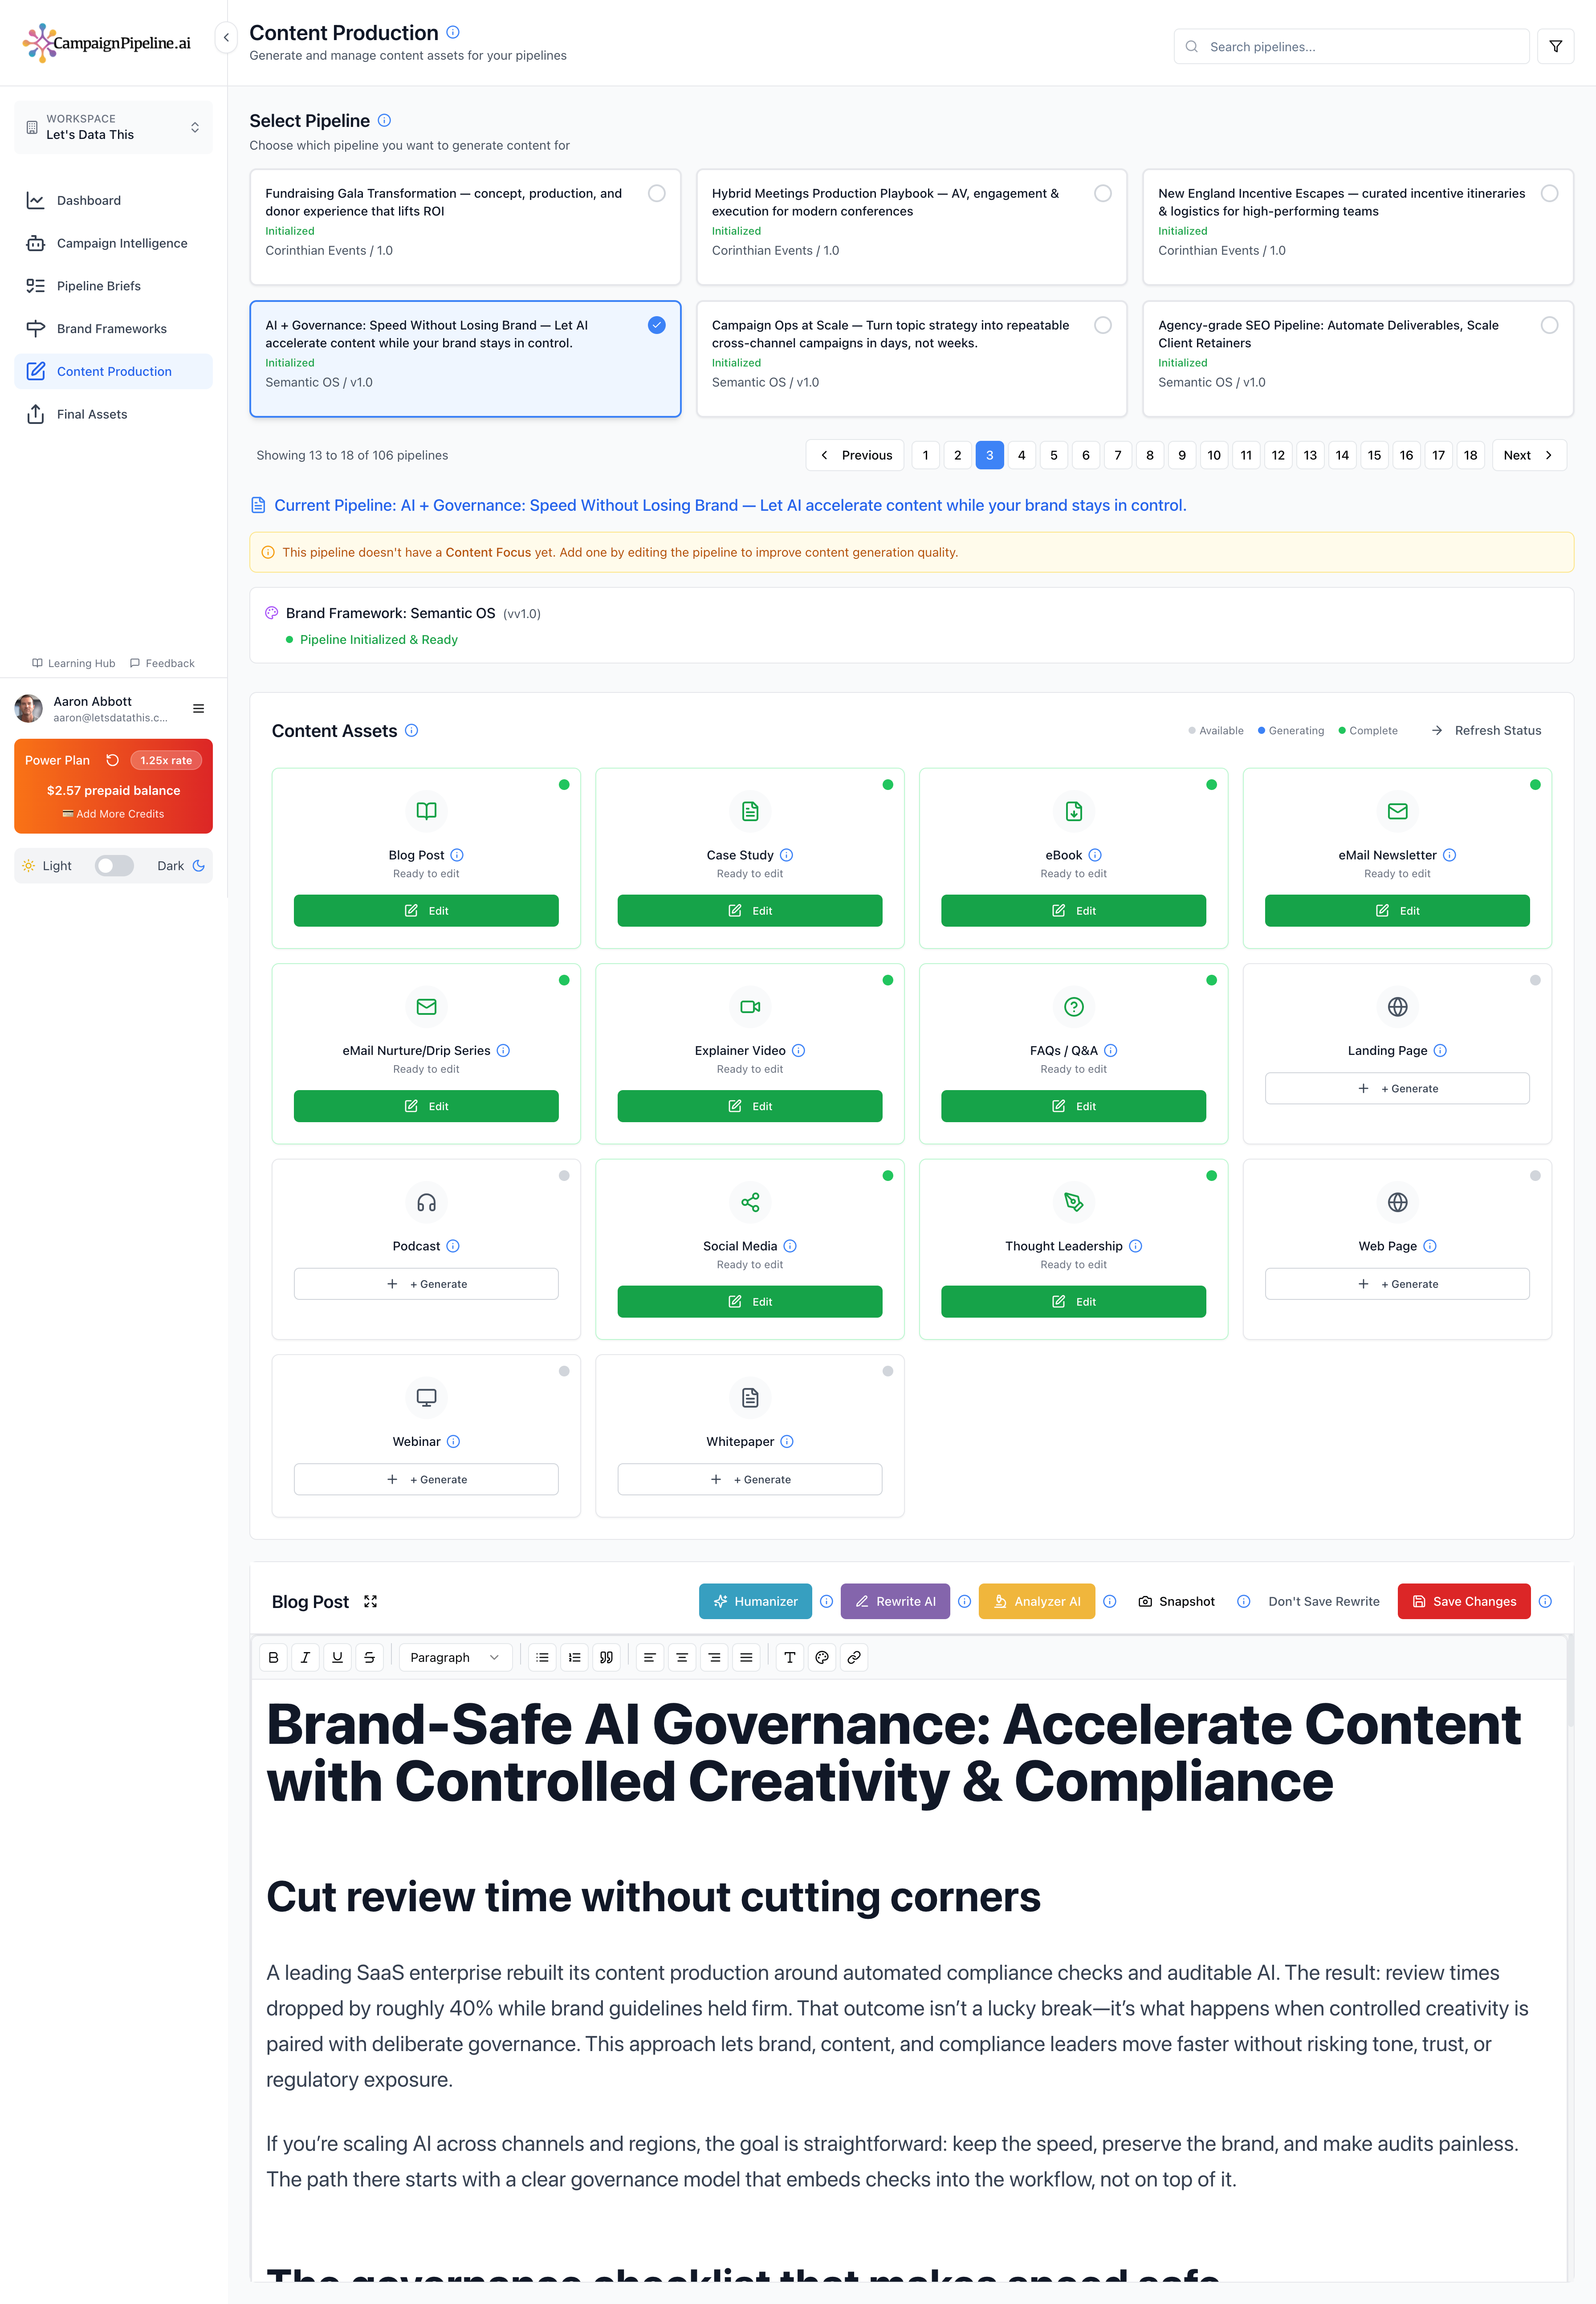The image size is (1596, 2304).
Task: Show info for Content Production title
Action: click(453, 32)
